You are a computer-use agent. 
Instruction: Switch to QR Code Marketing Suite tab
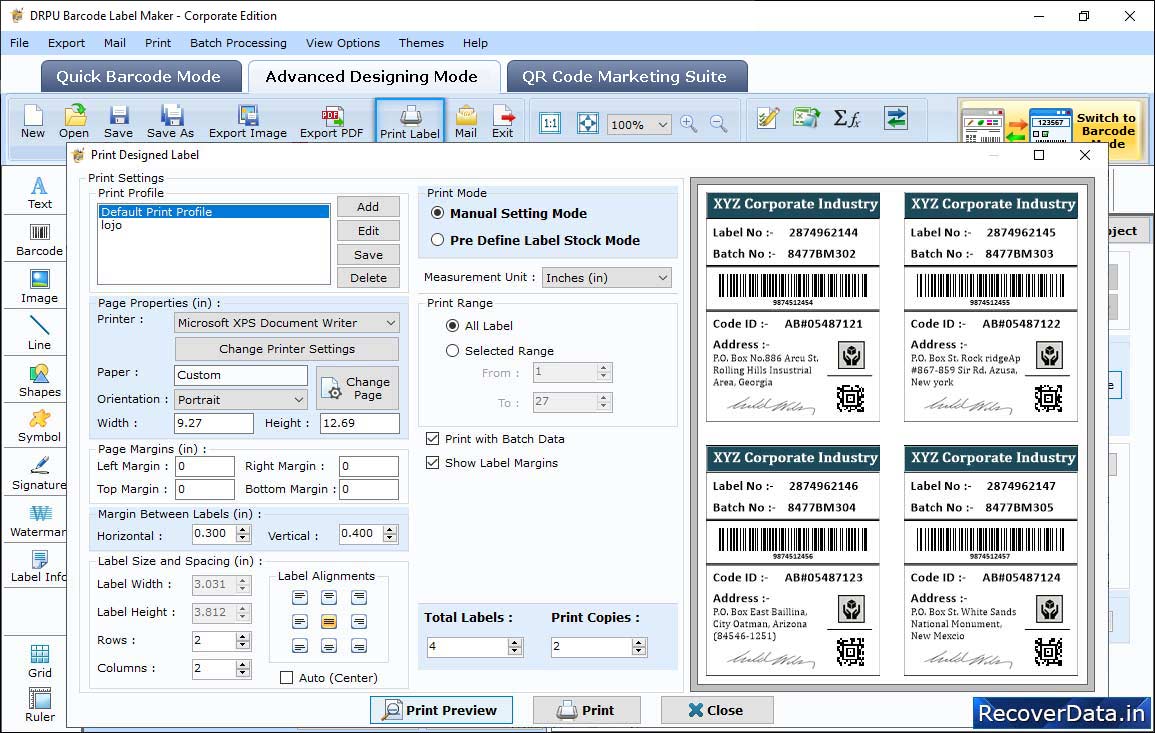tap(625, 77)
